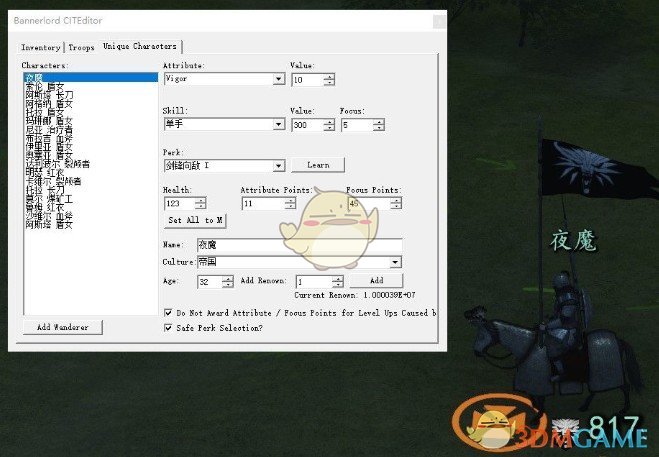This screenshot has width=659, height=457.
Task: Click the Attribute Points field showing 11
Action: coord(263,203)
